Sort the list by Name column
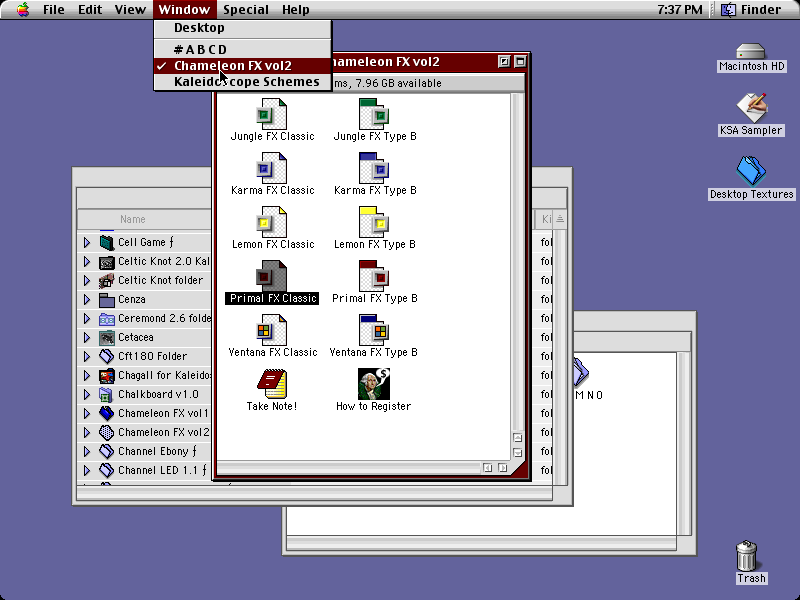Image resolution: width=800 pixels, height=600 pixels. [x=133, y=219]
